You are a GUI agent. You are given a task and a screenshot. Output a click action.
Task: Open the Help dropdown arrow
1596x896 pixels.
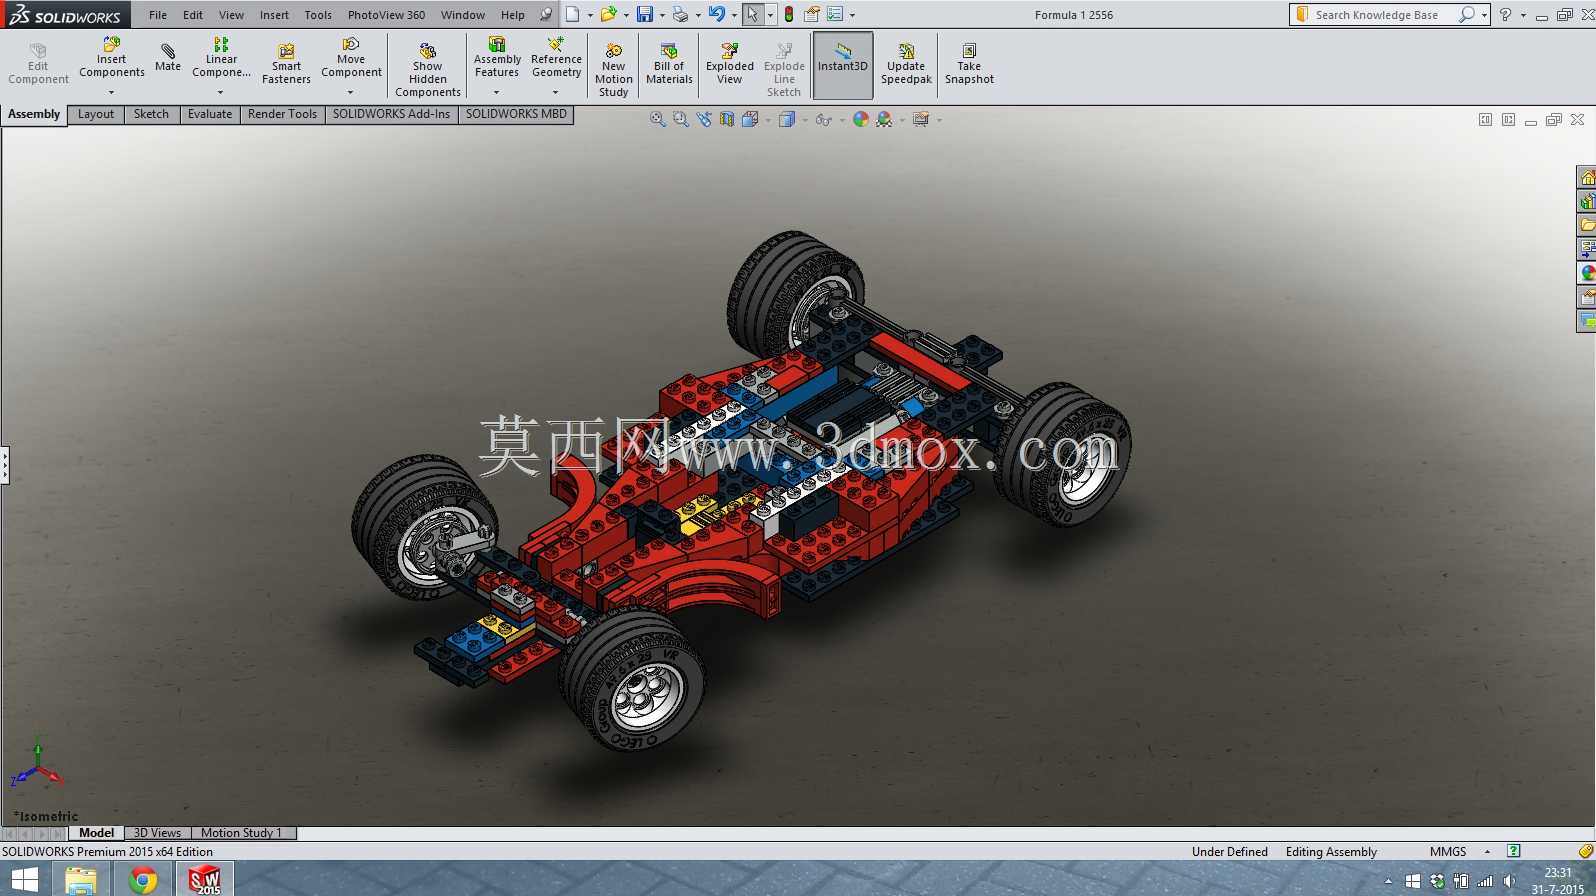point(1523,15)
